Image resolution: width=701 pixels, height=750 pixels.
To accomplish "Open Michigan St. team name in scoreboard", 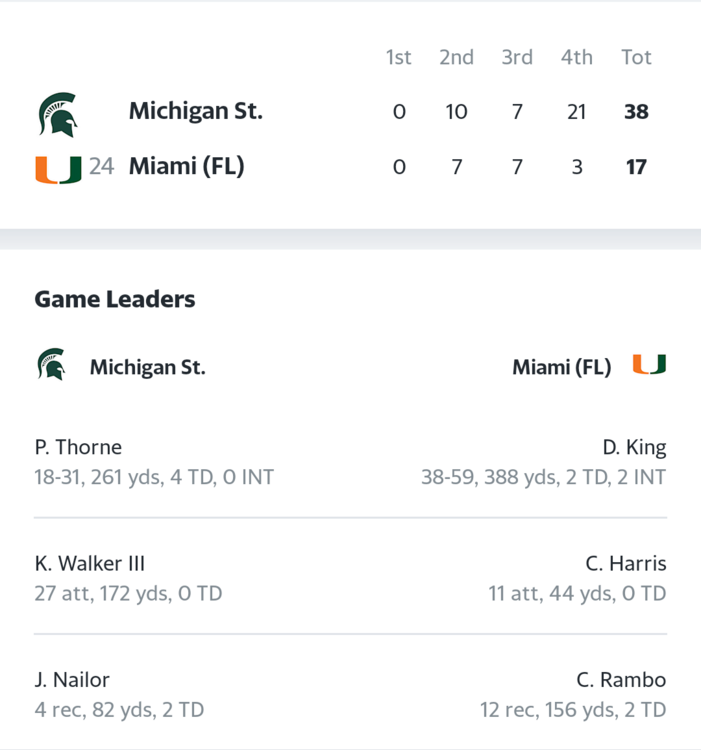I will click(196, 111).
